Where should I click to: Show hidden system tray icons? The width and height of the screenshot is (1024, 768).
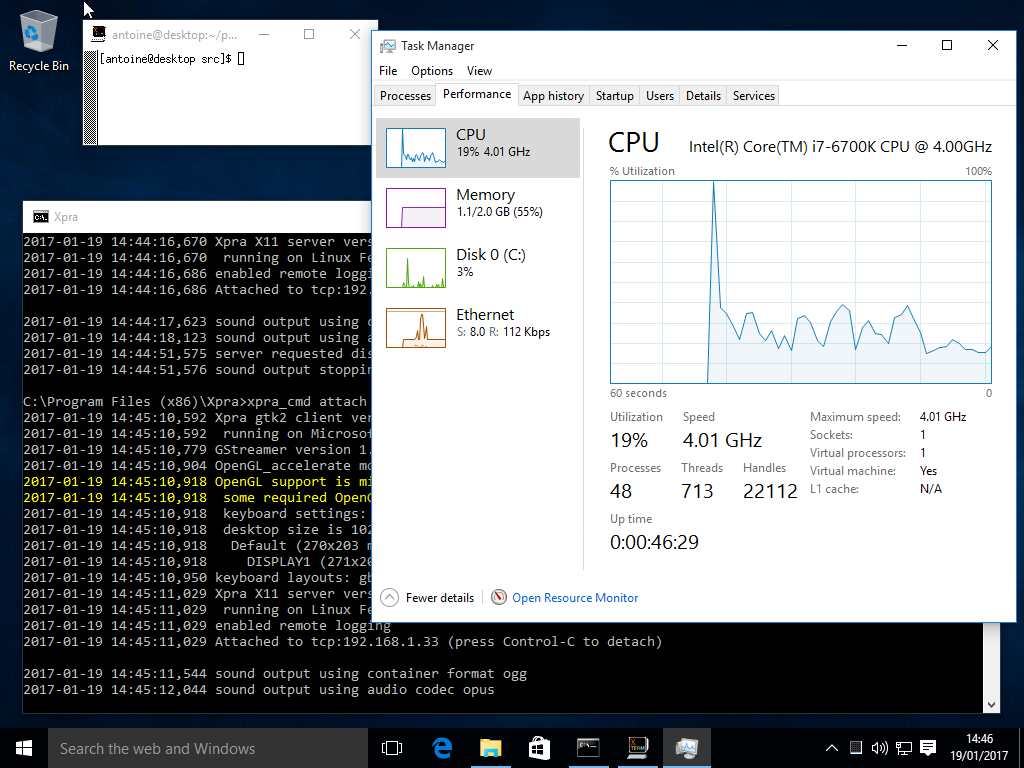[831, 748]
